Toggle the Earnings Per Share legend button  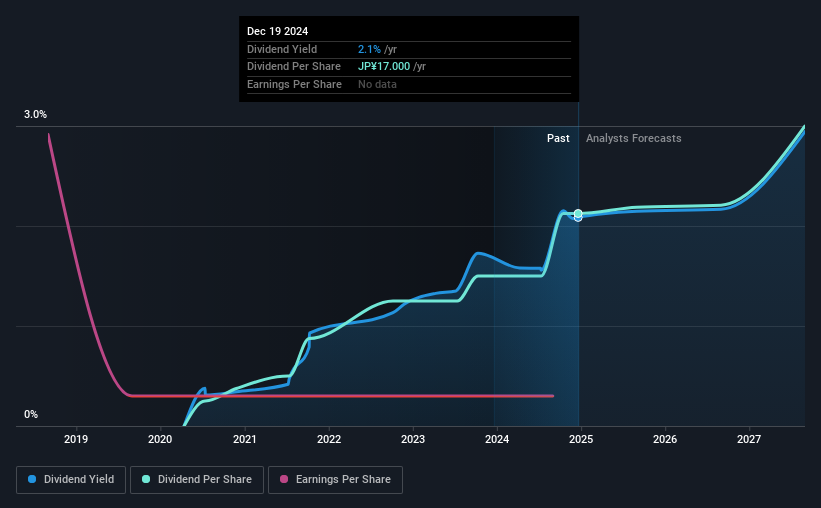(x=335, y=480)
